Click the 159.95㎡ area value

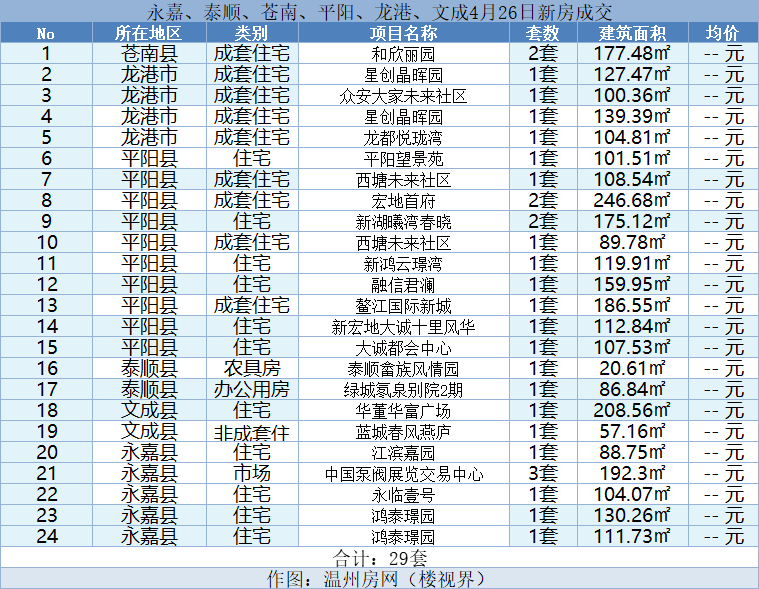tap(632, 284)
